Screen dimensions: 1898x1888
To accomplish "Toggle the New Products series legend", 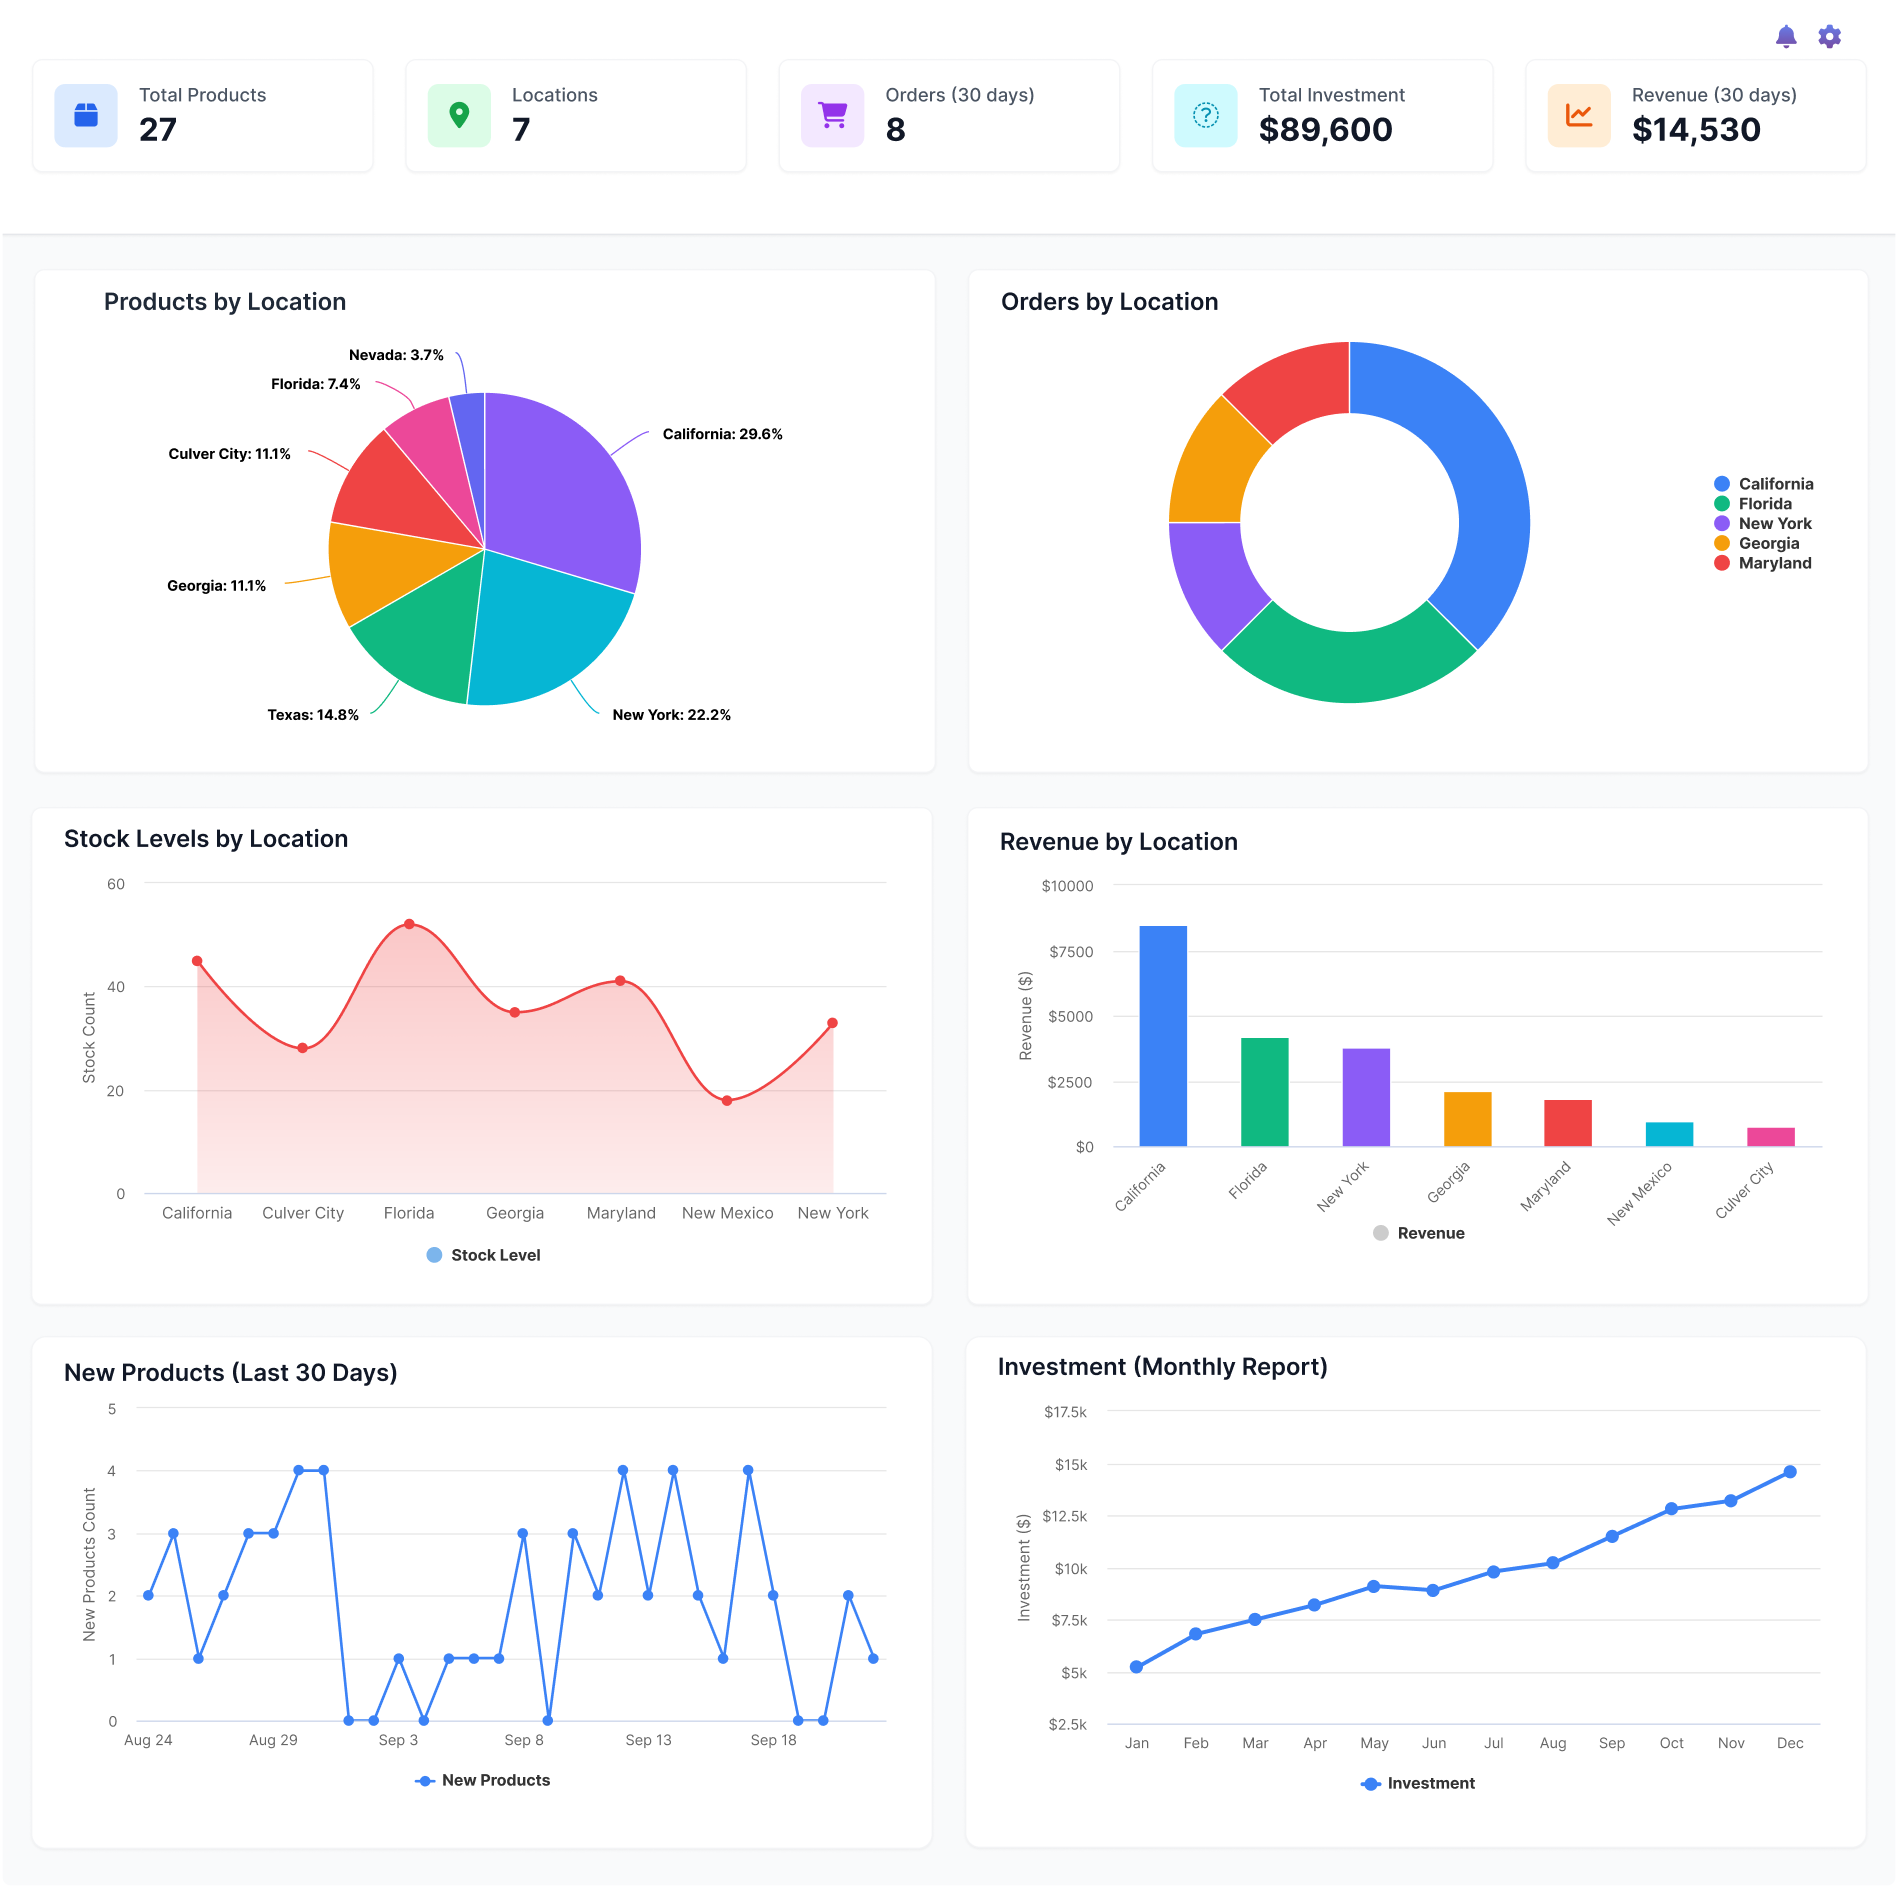I will [x=483, y=1780].
